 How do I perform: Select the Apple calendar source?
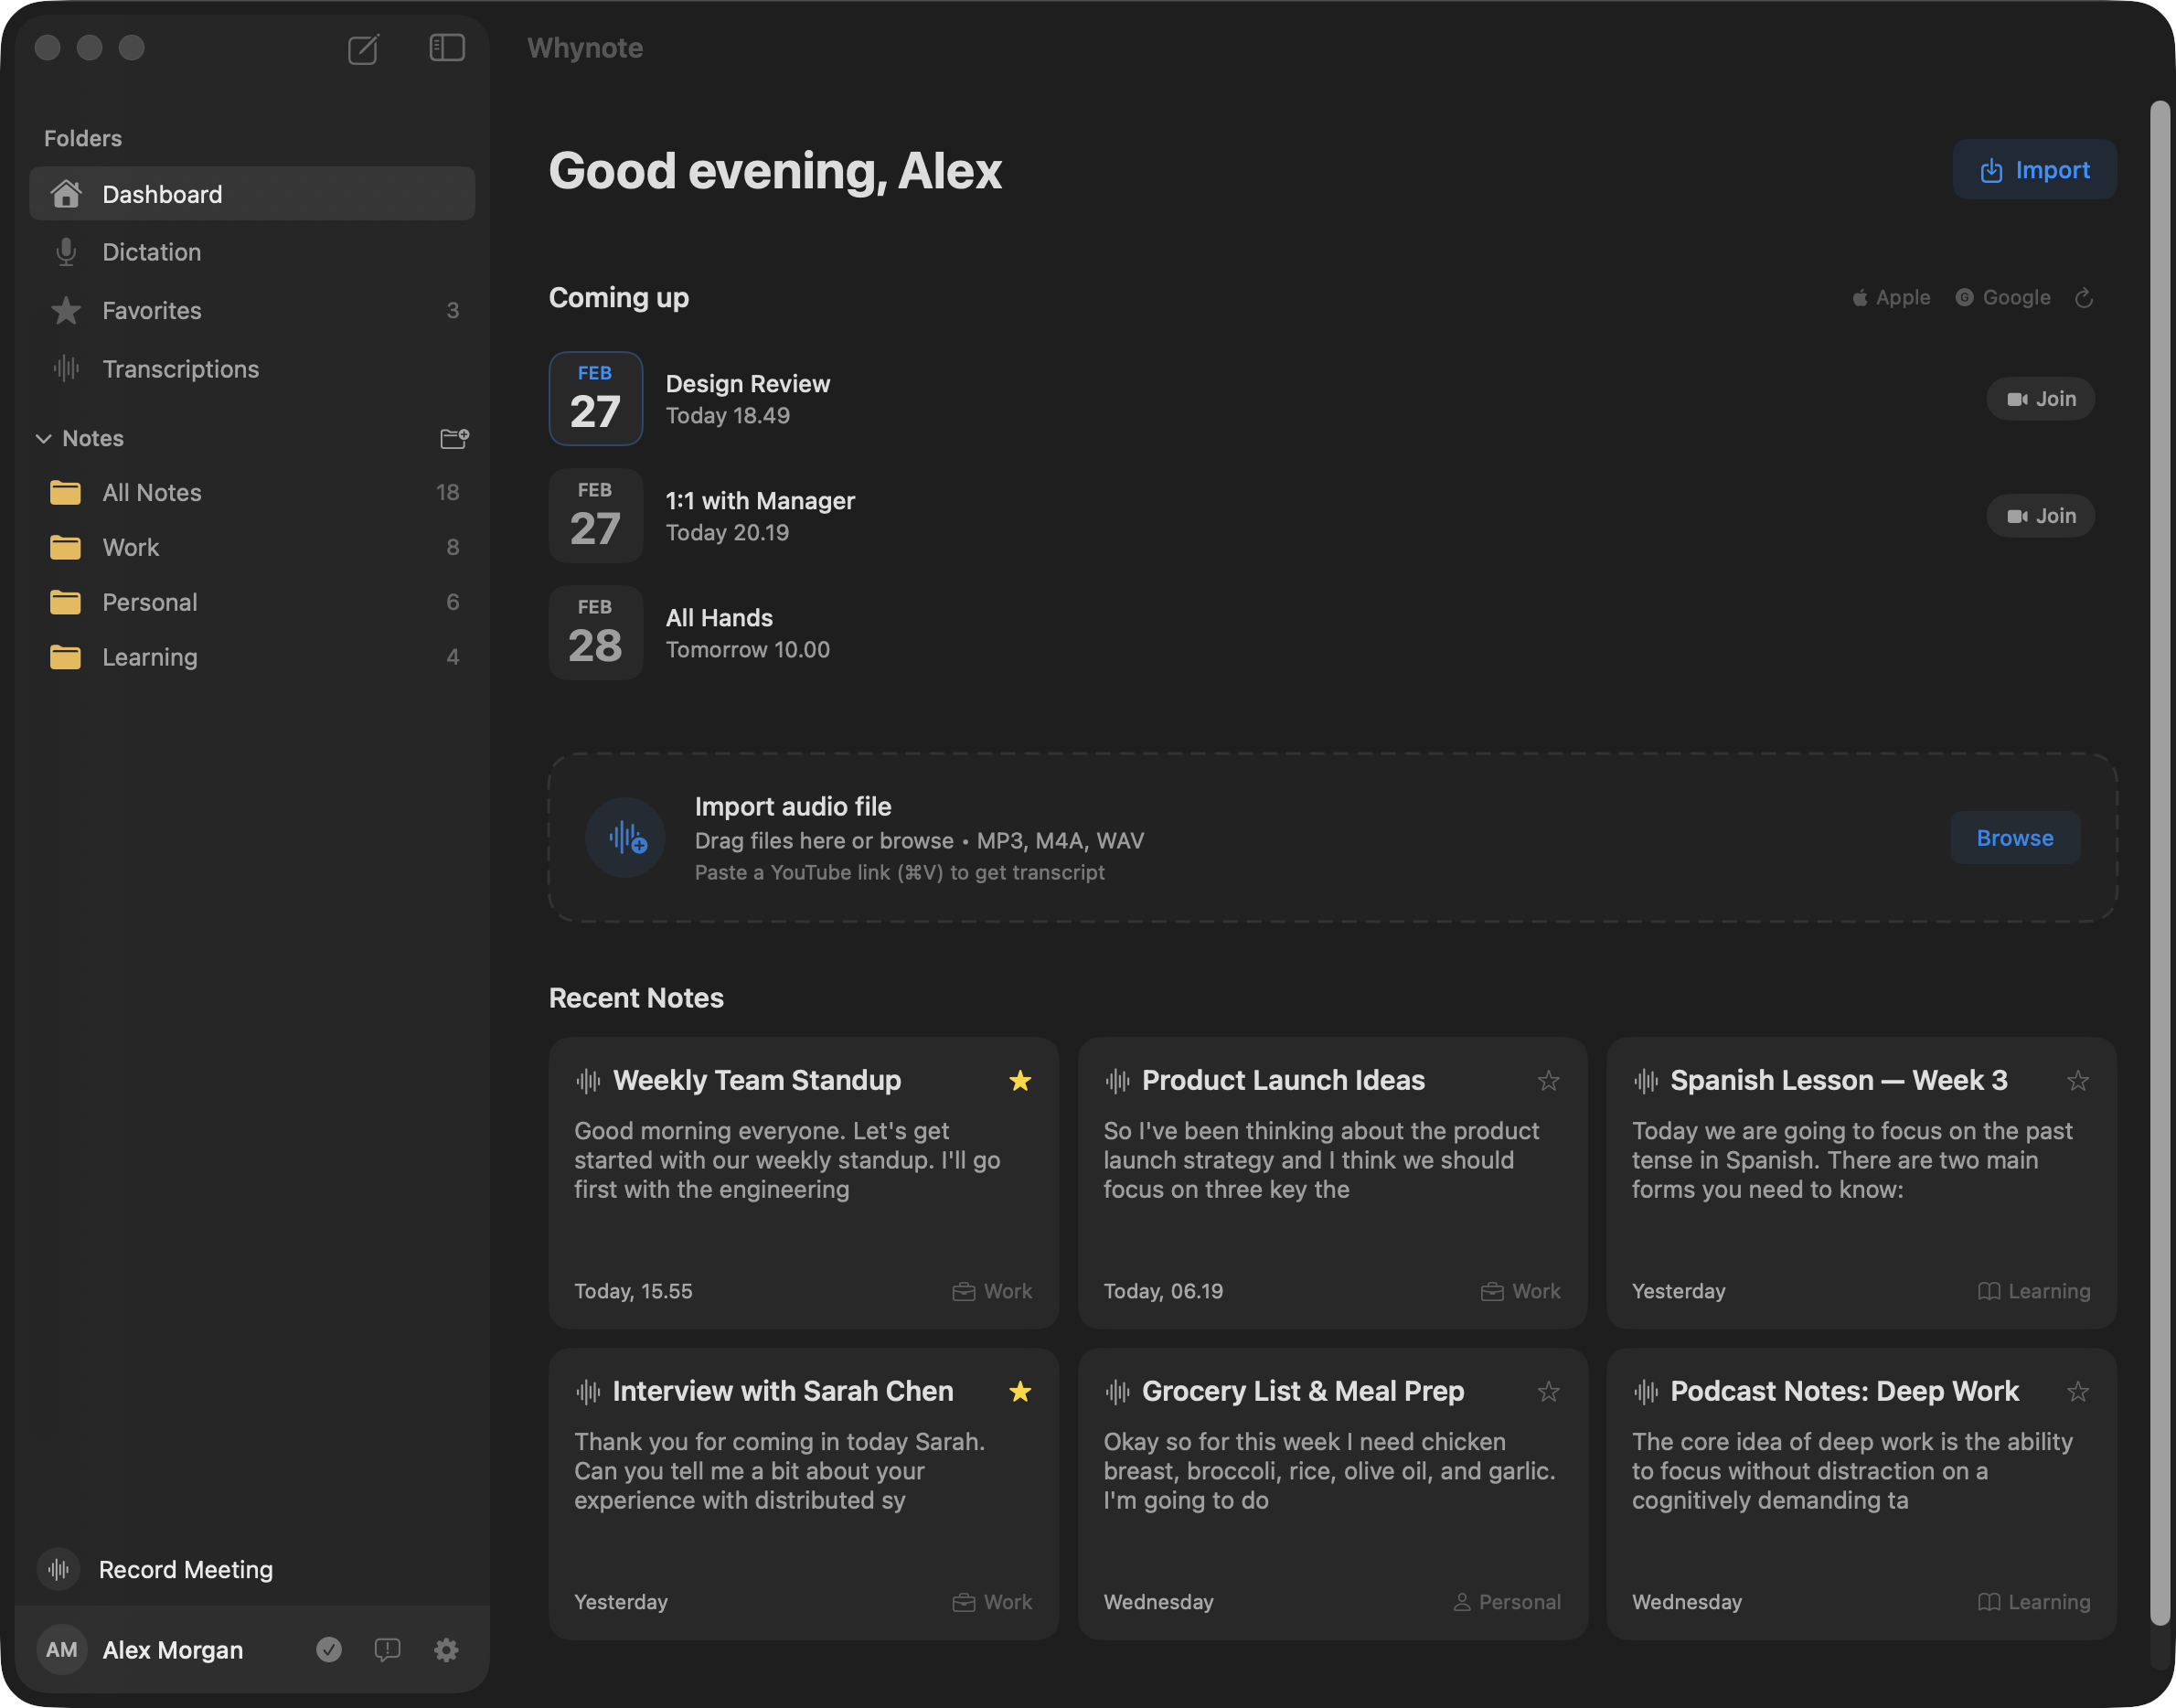(1891, 297)
